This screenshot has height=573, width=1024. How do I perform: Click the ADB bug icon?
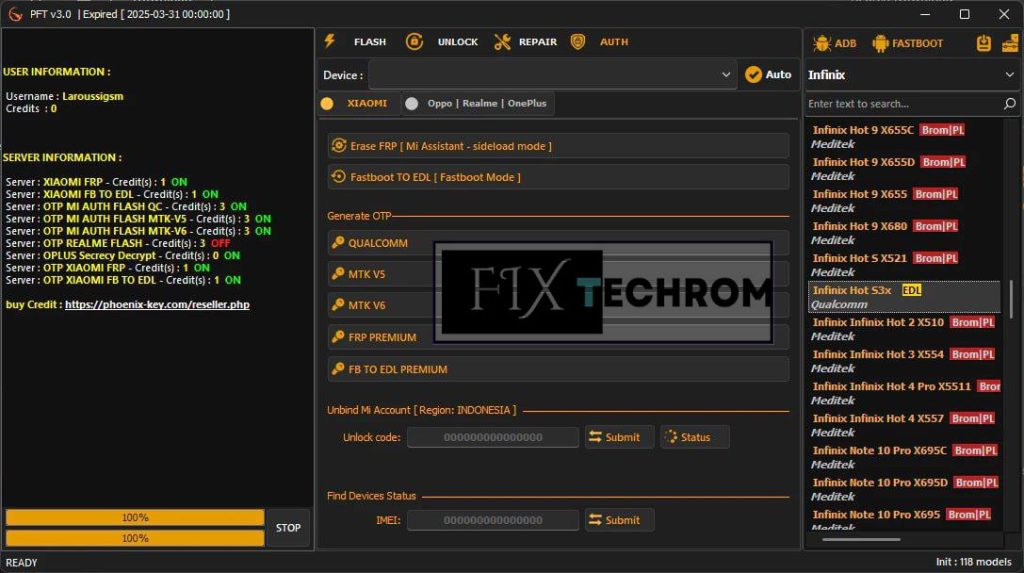(x=822, y=43)
